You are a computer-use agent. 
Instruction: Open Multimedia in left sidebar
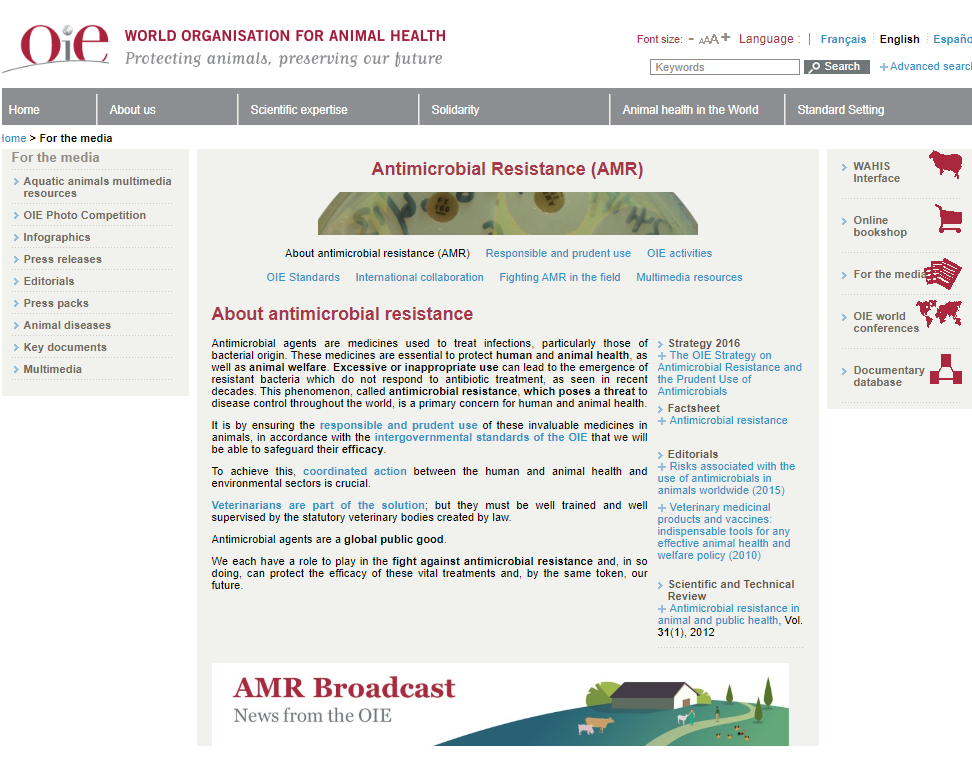point(52,370)
